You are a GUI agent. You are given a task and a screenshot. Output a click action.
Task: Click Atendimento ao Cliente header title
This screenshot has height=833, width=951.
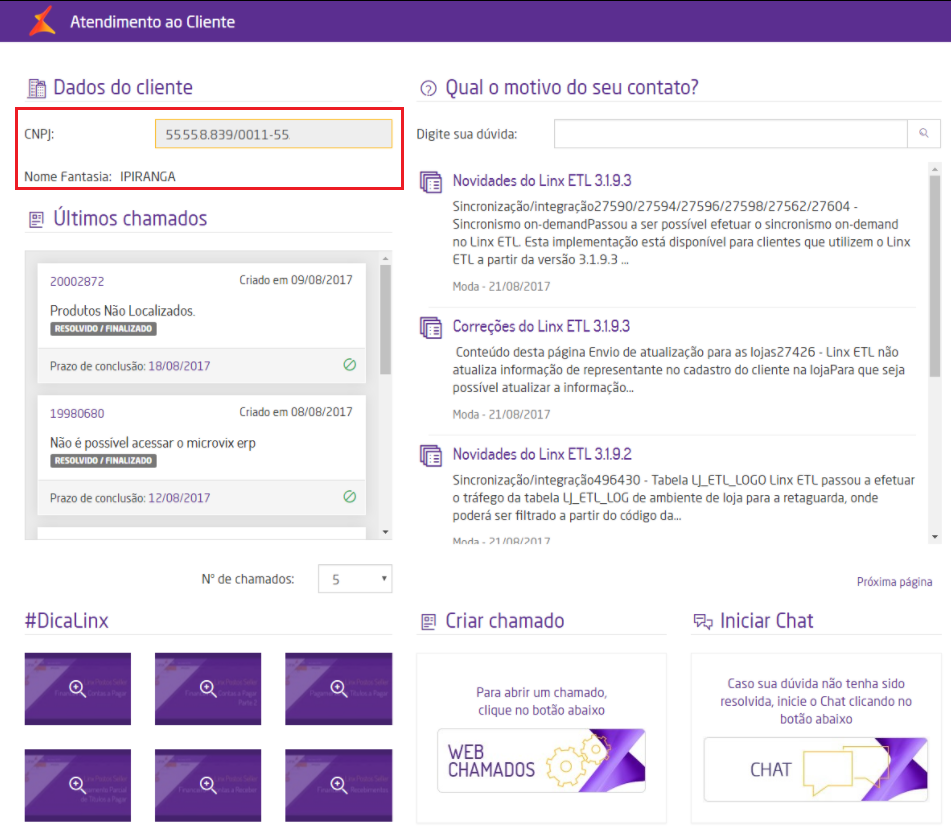click(x=152, y=22)
